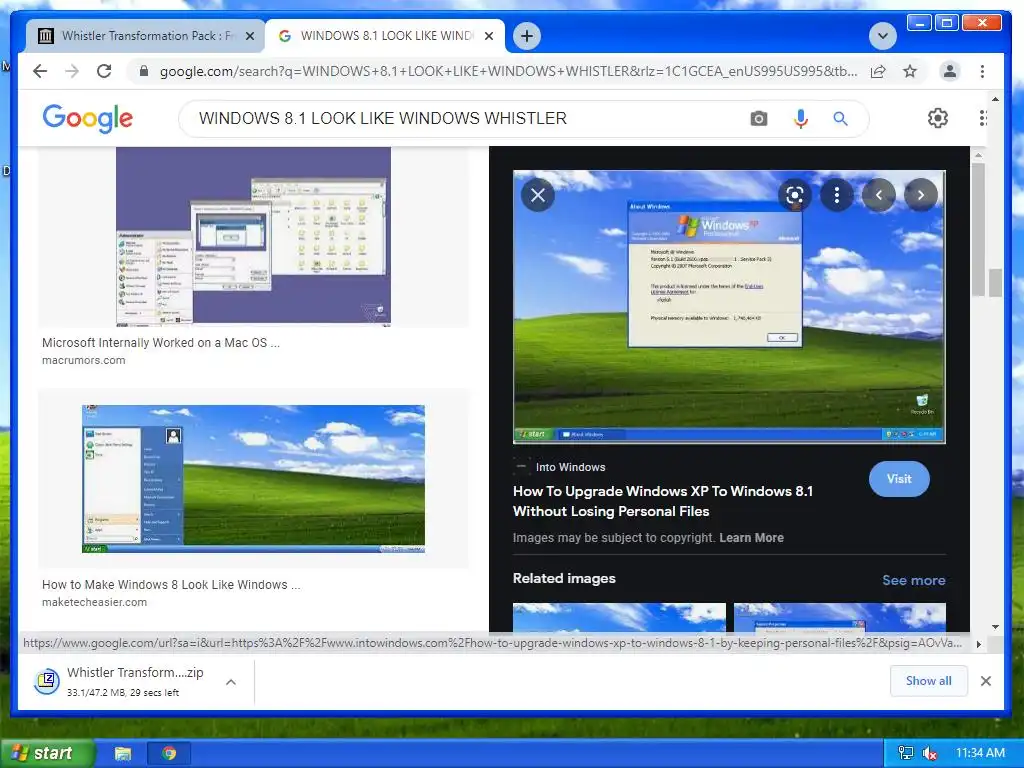Click the browser forward arrow
The image size is (1024, 768).
coord(72,71)
